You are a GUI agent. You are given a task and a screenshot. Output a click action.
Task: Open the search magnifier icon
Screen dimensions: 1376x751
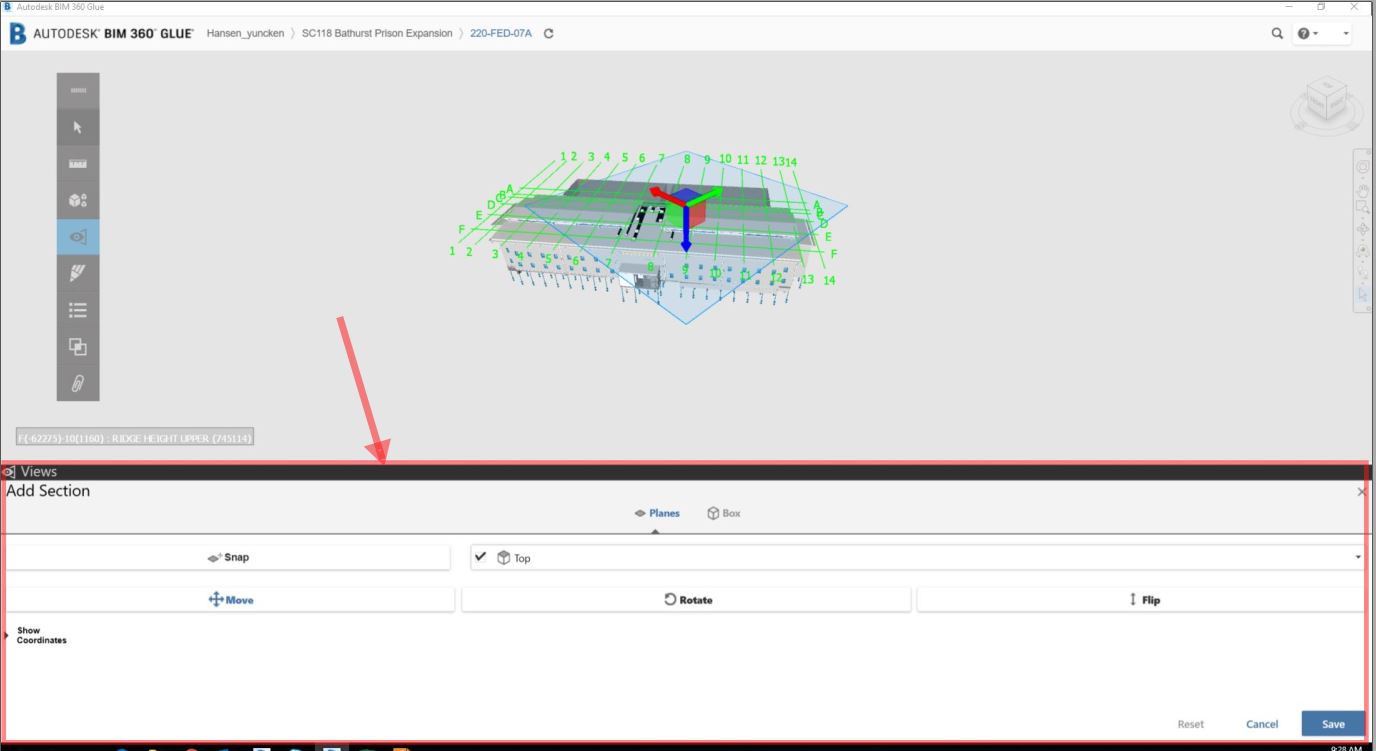[1278, 33]
